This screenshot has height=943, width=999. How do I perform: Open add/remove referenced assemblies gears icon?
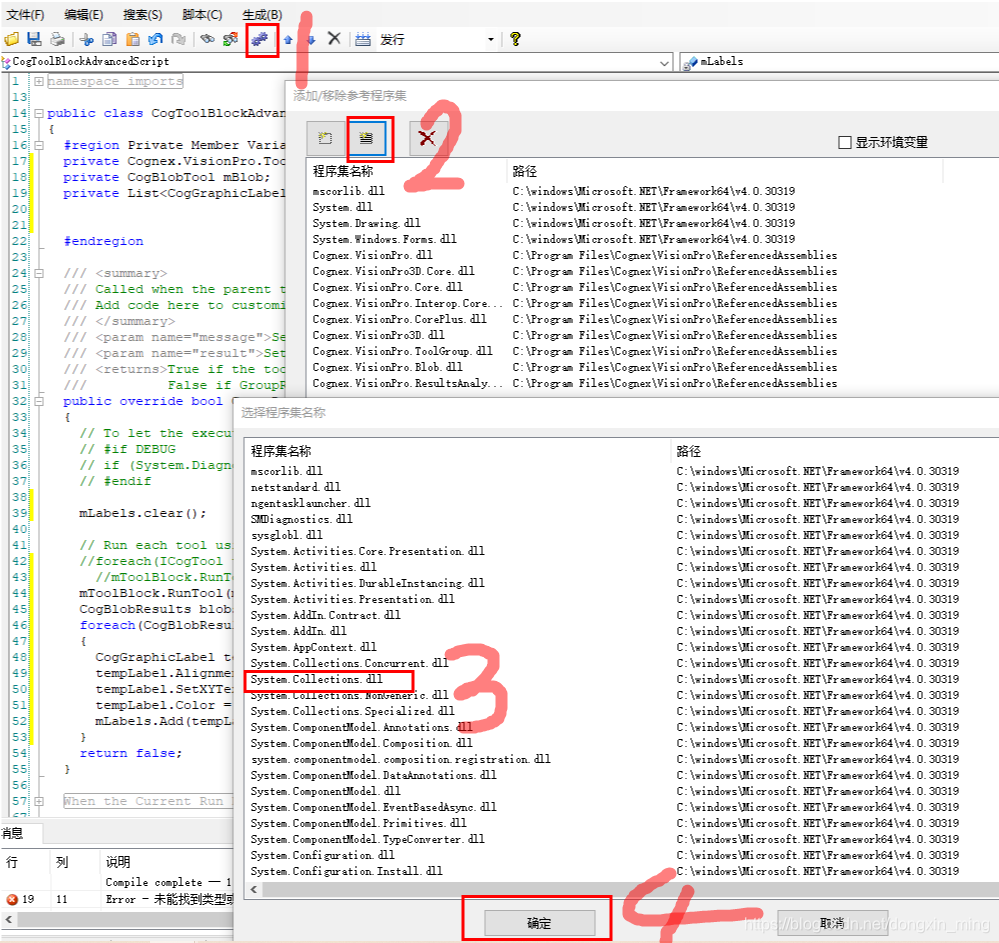(x=259, y=40)
